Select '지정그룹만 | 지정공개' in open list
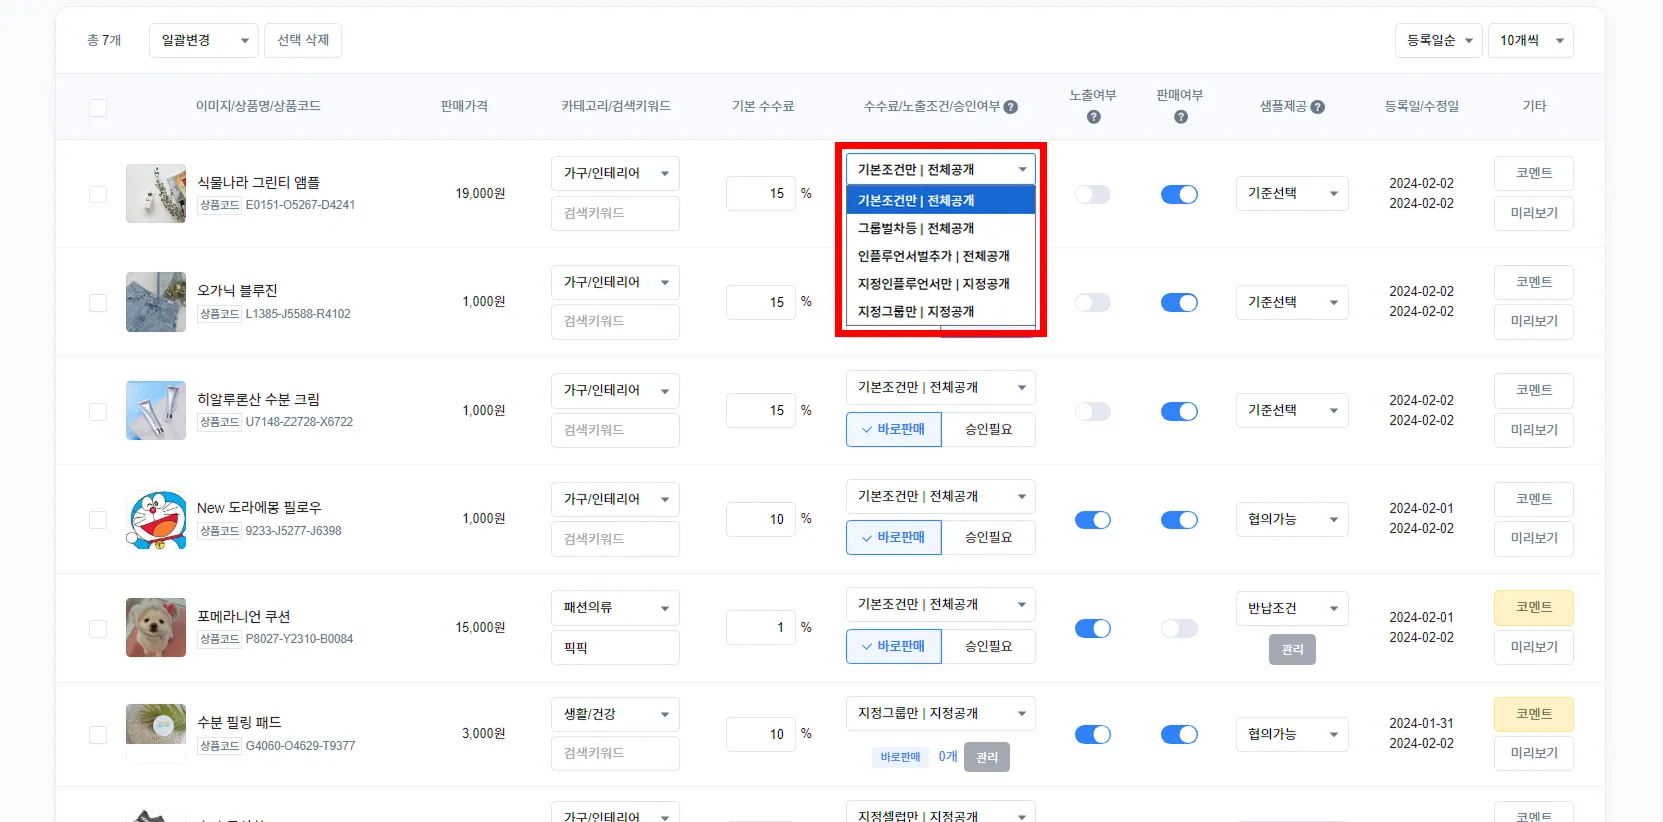 point(940,312)
